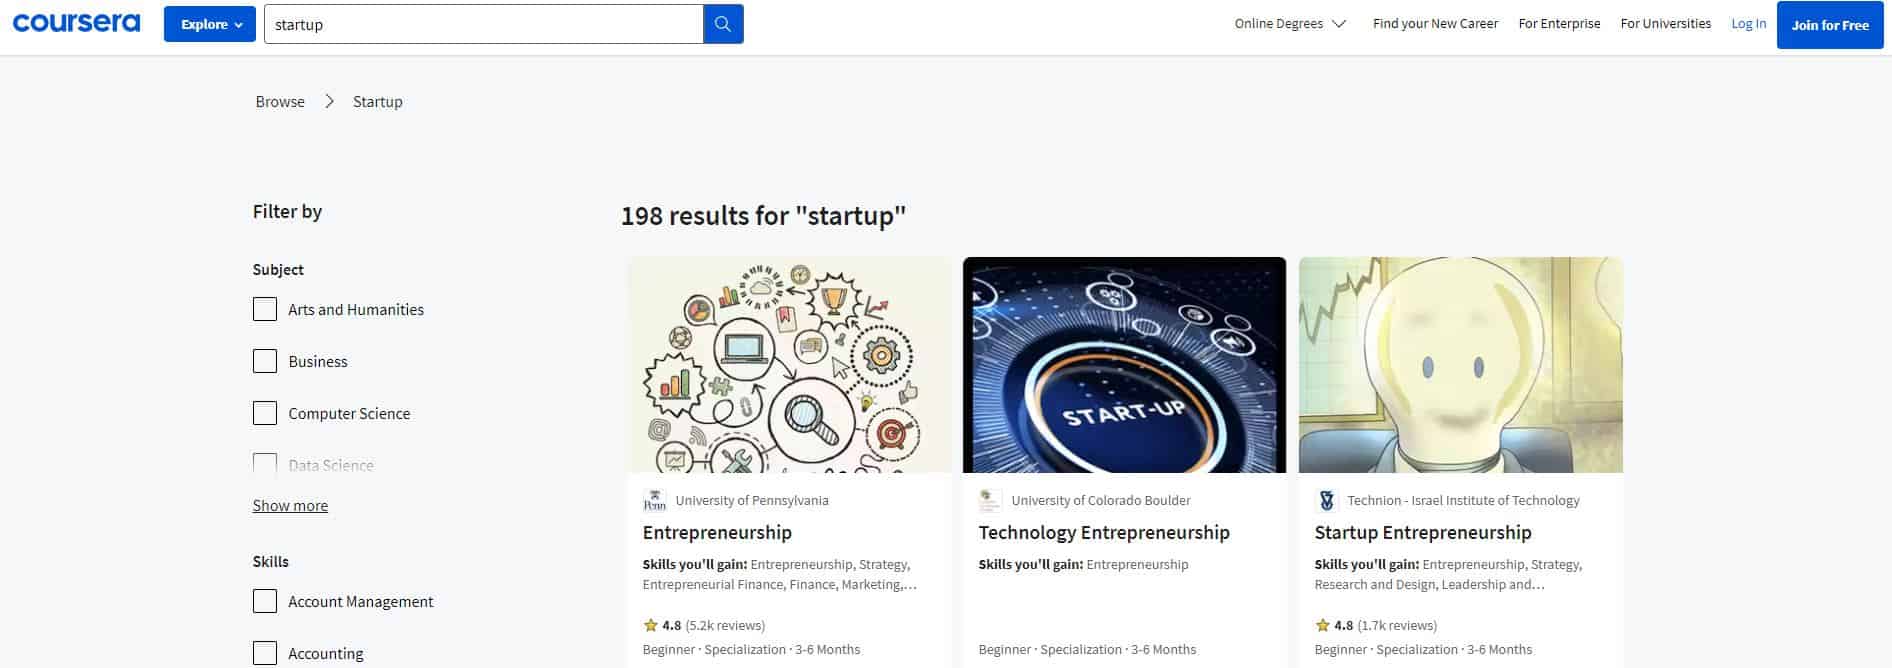The height and width of the screenshot is (668, 1892).
Task: Click the University of Colorado Boulder logo
Action: coord(990,500)
